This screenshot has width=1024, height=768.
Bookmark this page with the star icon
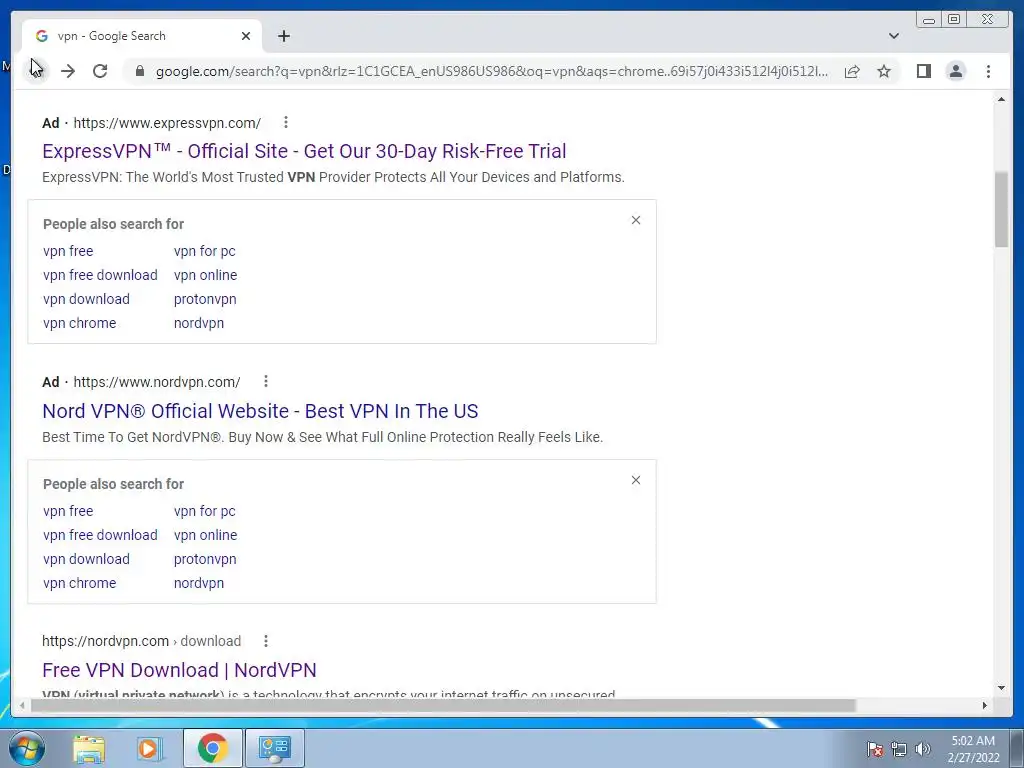884,71
